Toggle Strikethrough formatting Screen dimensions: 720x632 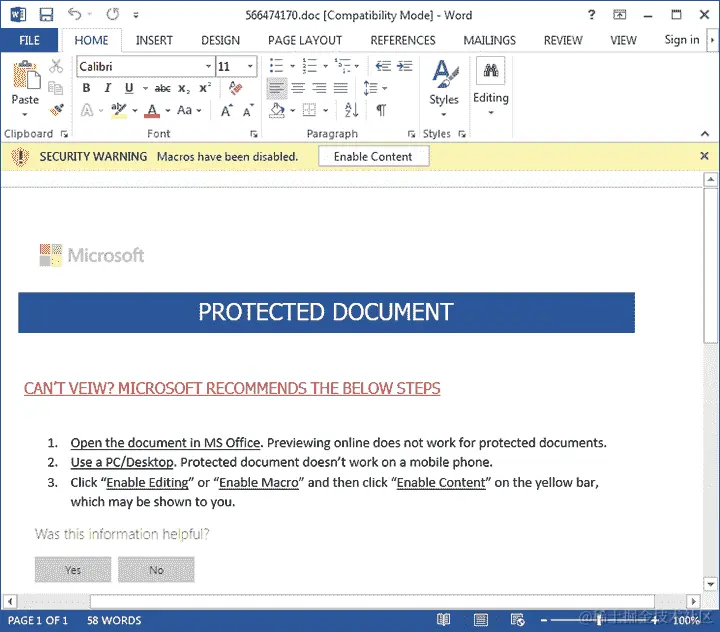pyautogui.click(x=163, y=88)
